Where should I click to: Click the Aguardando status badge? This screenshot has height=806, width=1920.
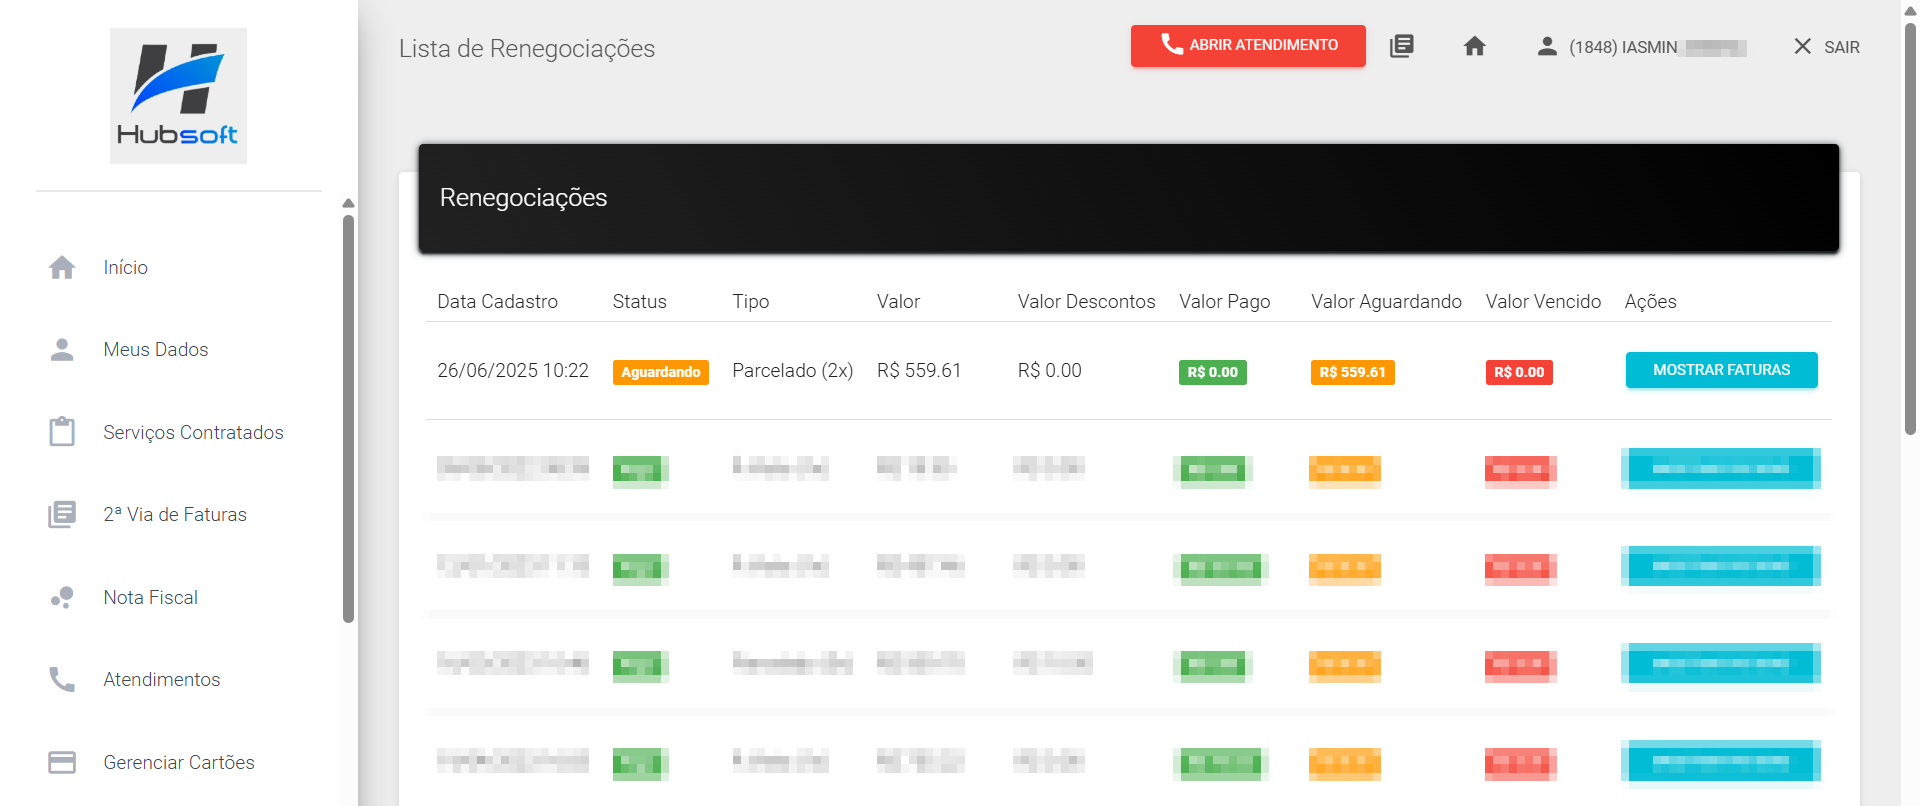pos(661,372)
